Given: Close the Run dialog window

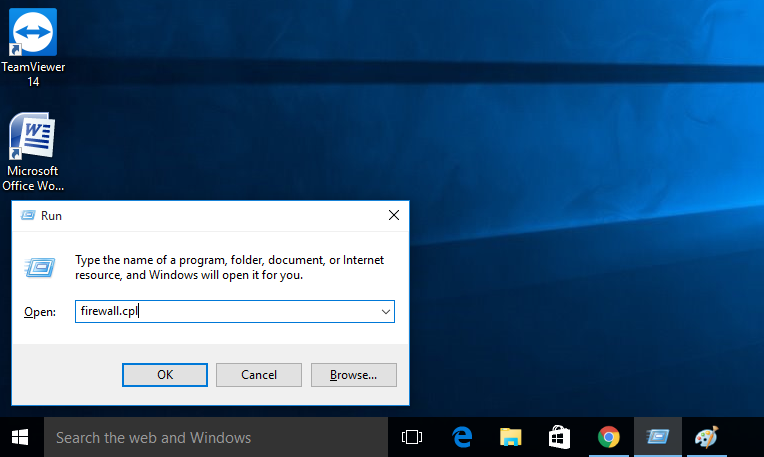Looking at the screenshot, I should click(x=394, y=215).
